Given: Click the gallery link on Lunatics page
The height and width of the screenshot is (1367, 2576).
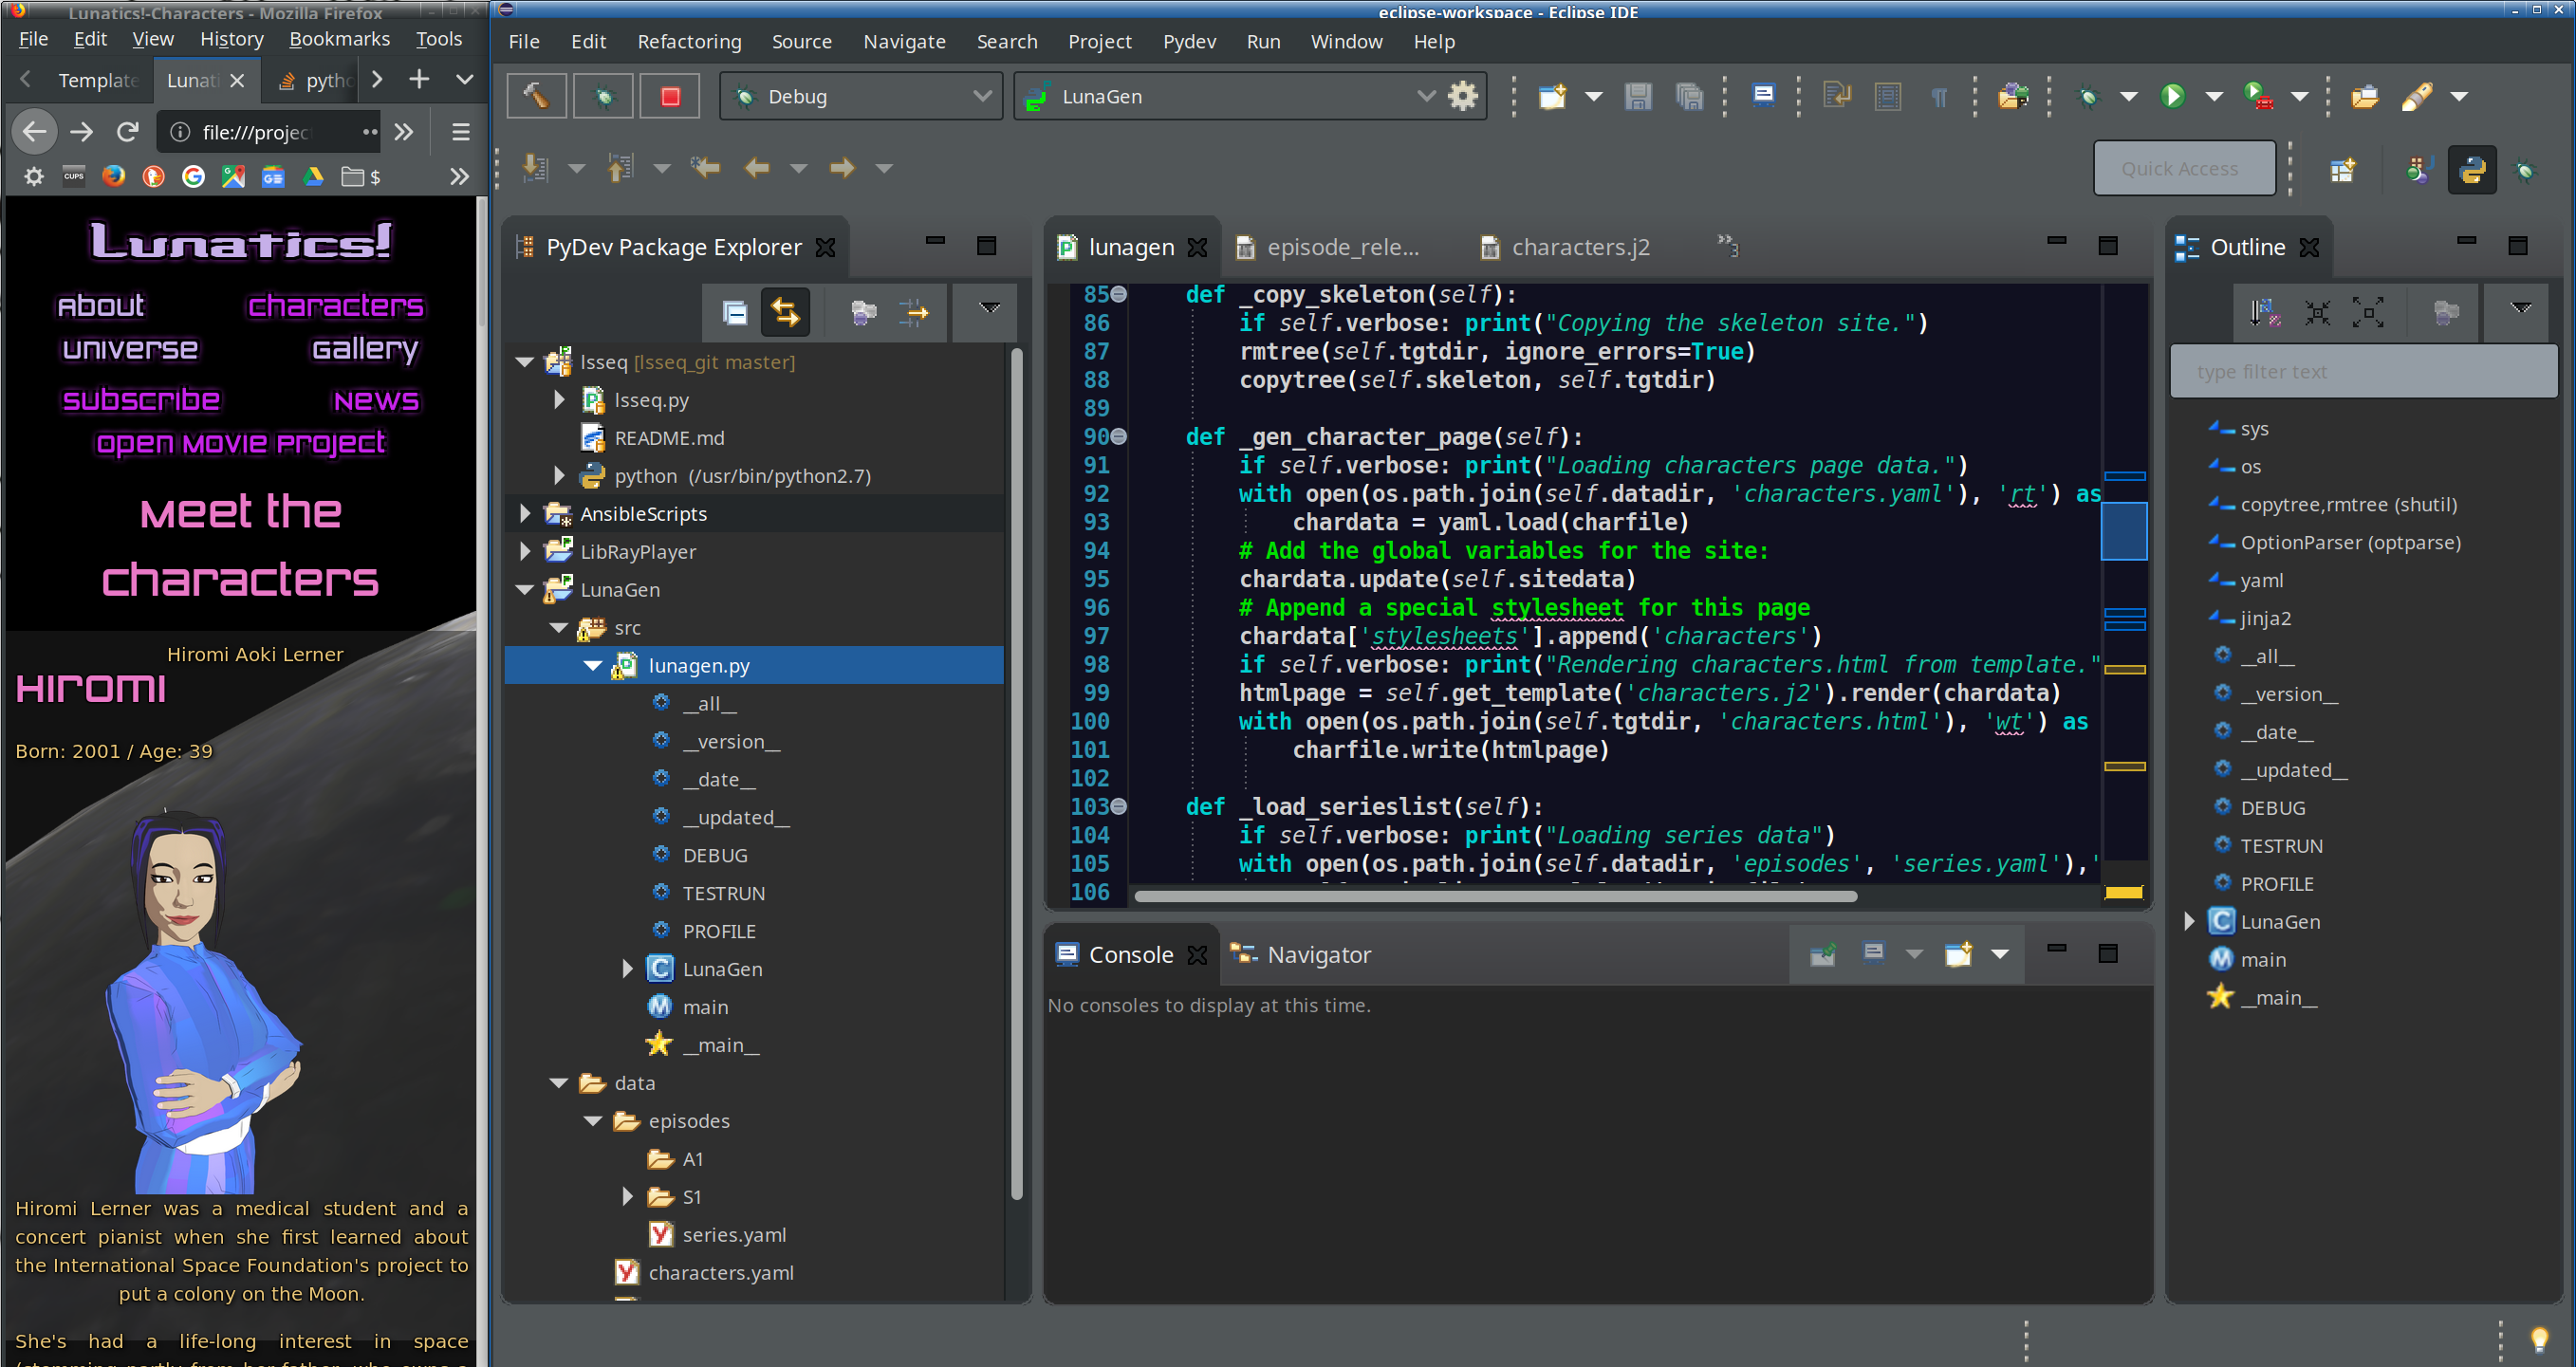Looking at the screenshot, I should tap(365, 349).
